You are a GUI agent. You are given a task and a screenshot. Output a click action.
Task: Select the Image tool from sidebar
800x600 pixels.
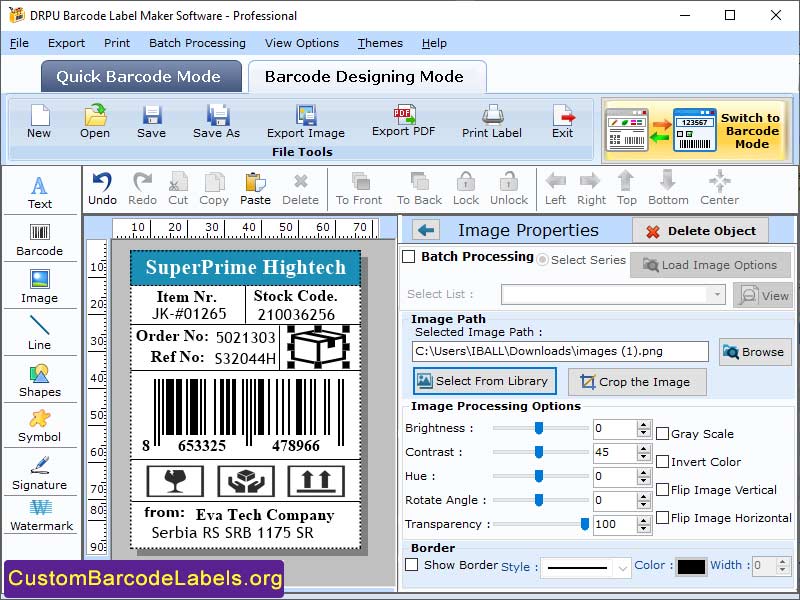40,287
